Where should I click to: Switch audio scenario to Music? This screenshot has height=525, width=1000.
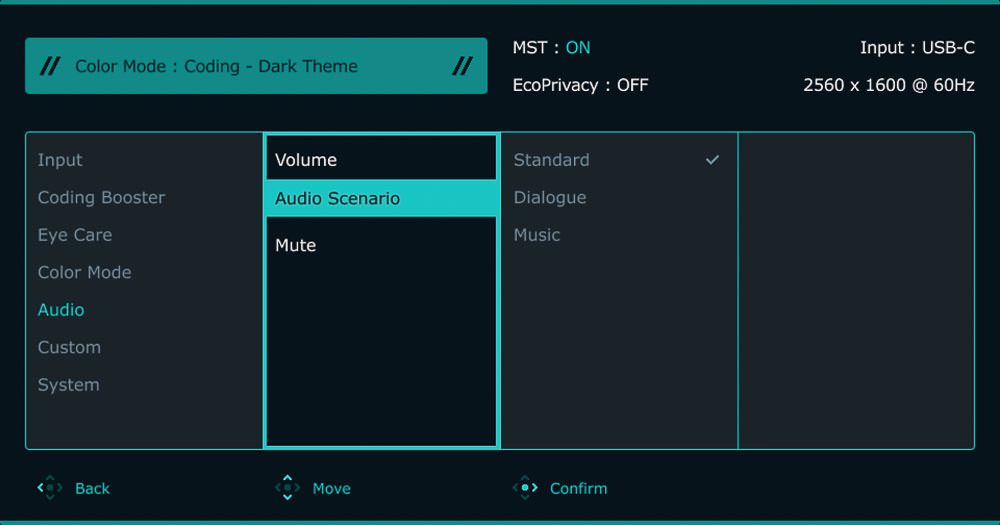(x=537, y=235)
